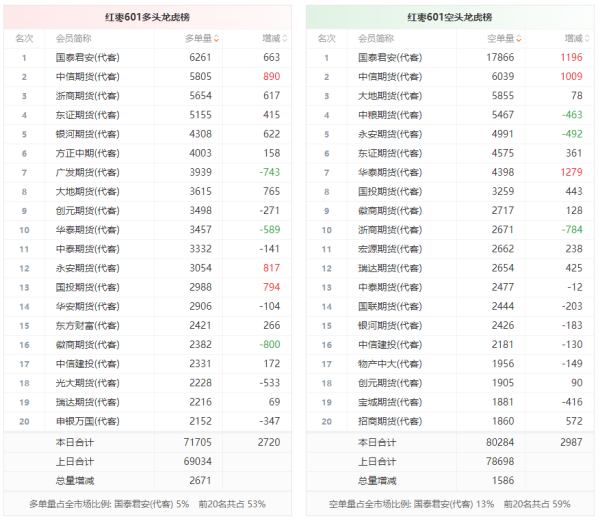The width and height of the screenshot is (600, 521).
Task: Select 华泰期货(代客) in long table
Action: [88, 230]
